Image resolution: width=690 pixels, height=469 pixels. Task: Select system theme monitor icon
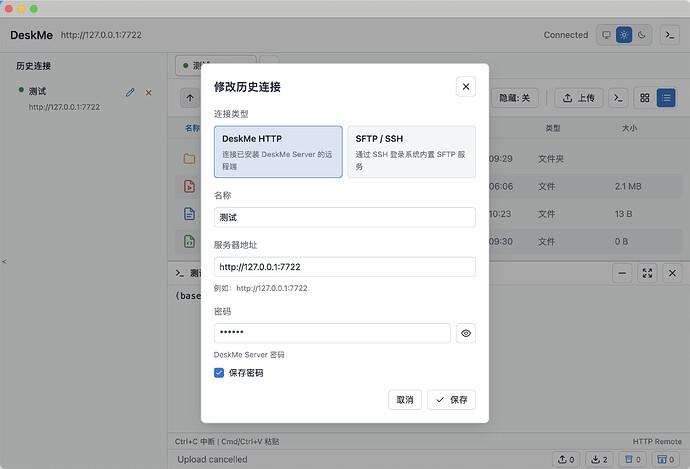click(606, 35)
